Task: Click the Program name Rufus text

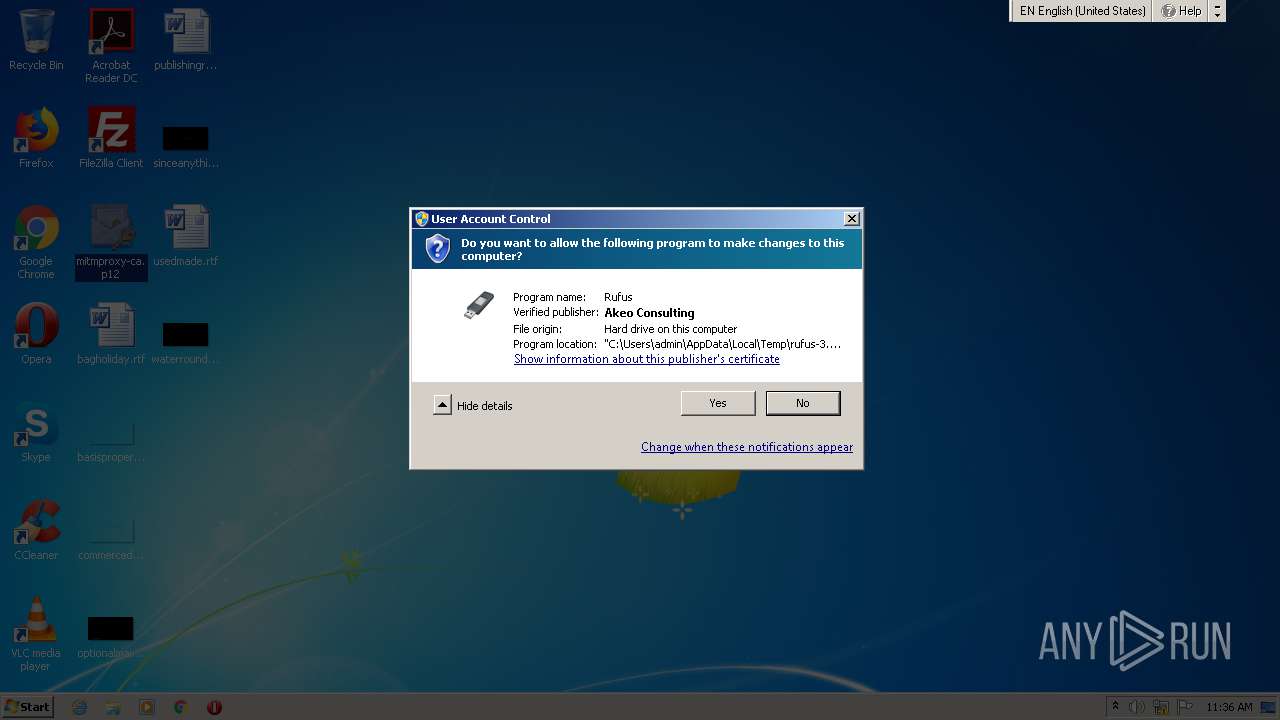Action: pyautogui.click(x=618, y=297)
